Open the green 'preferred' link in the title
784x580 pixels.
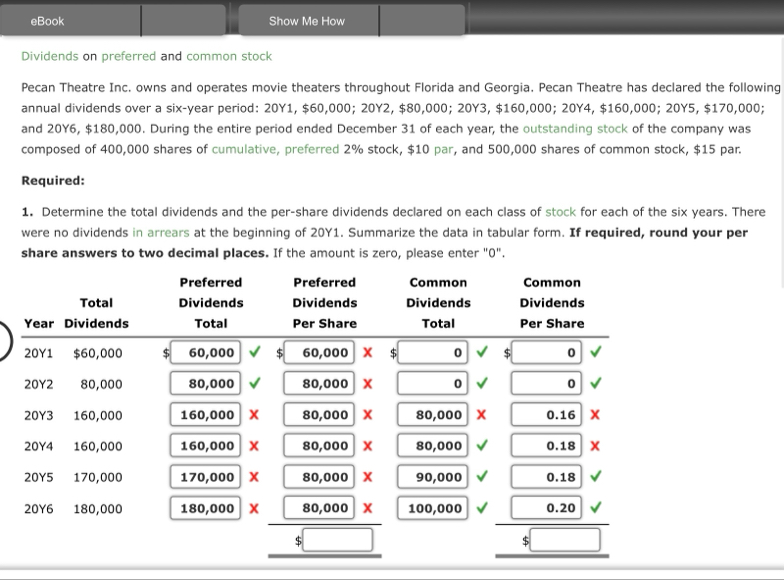coord(128,56)
